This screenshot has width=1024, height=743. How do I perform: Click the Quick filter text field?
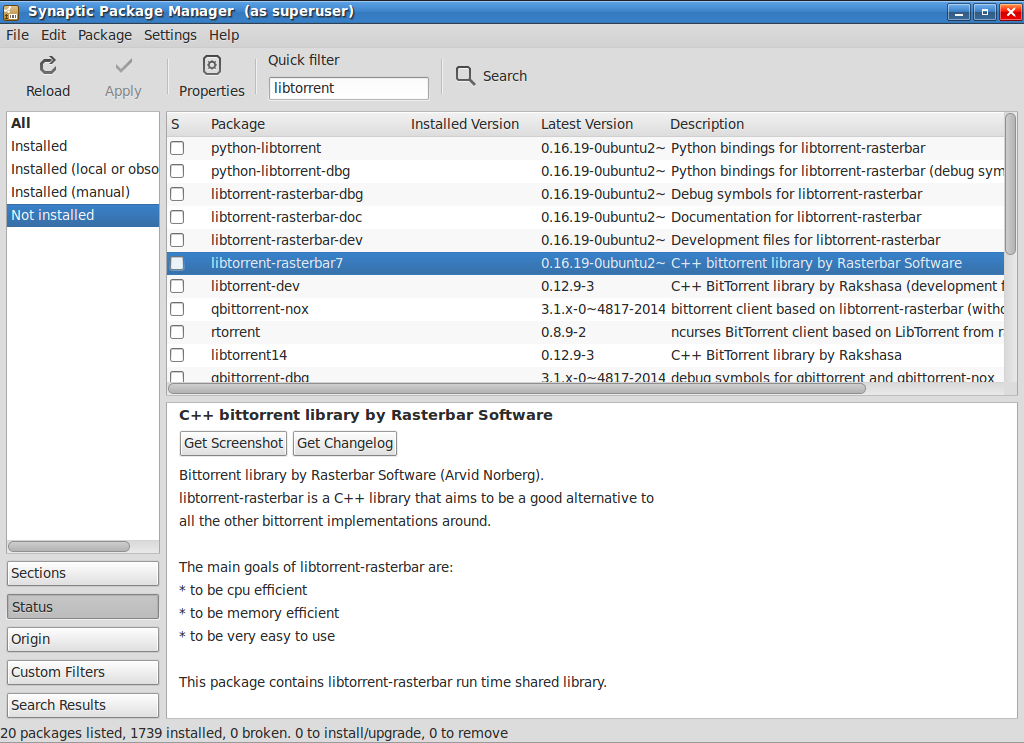pos(349,88)
